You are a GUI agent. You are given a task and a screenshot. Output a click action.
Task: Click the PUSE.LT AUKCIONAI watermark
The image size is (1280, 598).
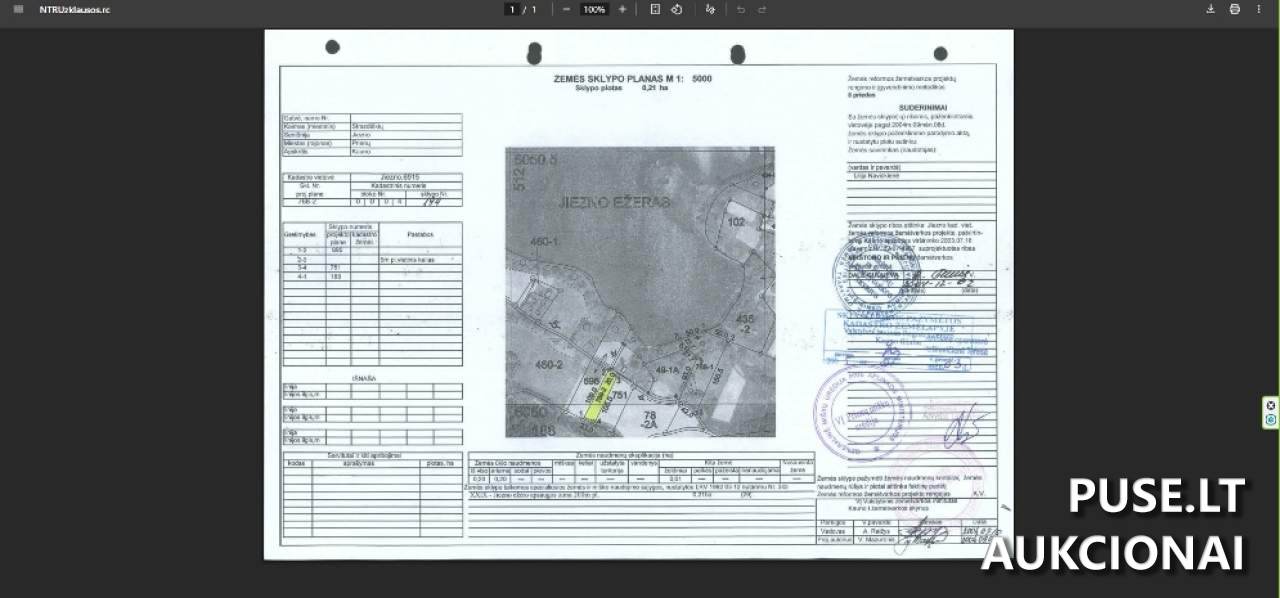1112,525
